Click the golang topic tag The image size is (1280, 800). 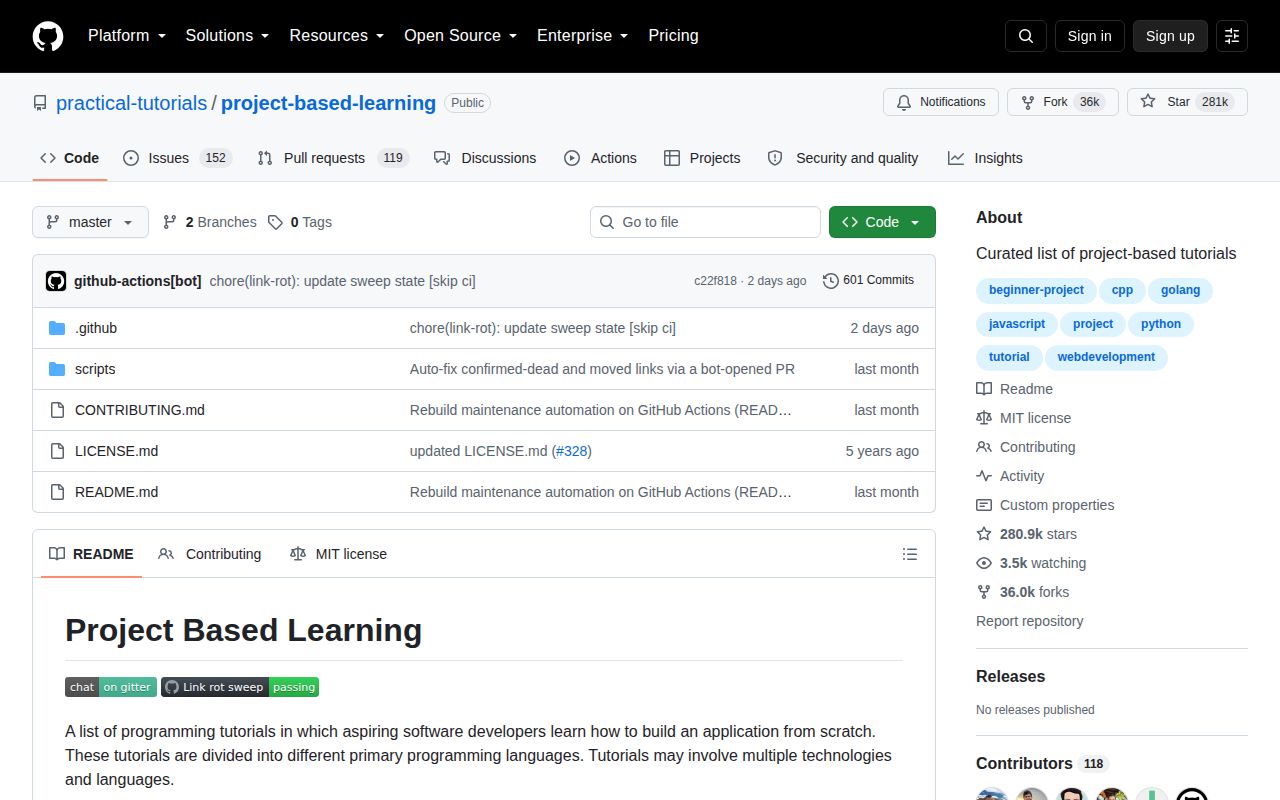[1180, 290]
